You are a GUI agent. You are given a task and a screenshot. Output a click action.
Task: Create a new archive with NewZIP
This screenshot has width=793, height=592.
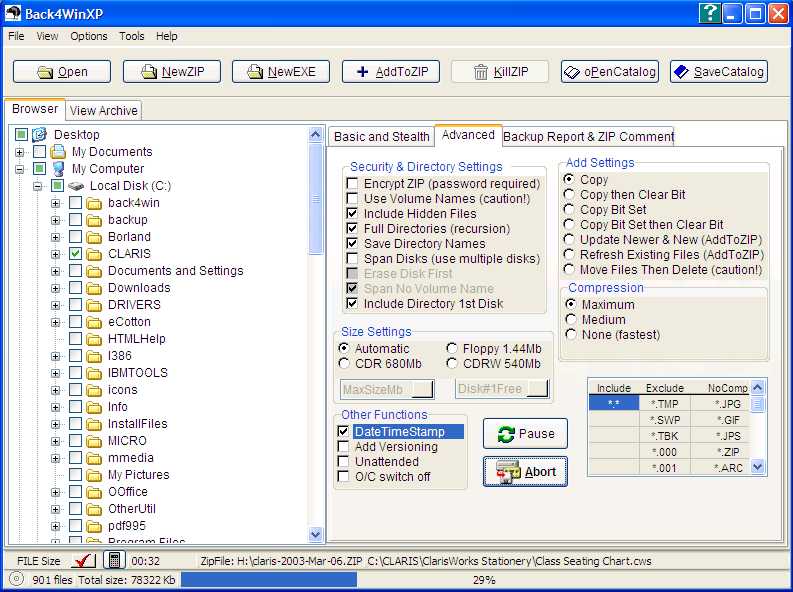click(x=172, y=72)
